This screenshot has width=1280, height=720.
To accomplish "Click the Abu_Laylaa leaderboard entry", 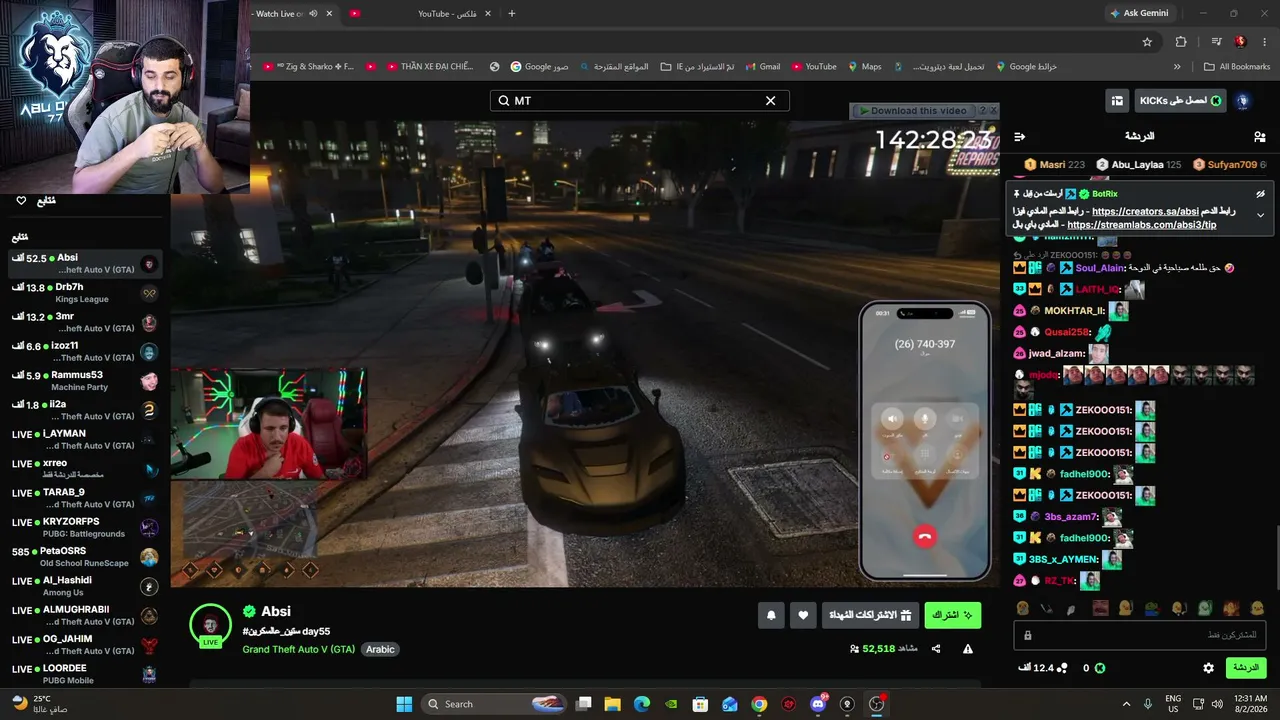I will (x=1138, y=165).
